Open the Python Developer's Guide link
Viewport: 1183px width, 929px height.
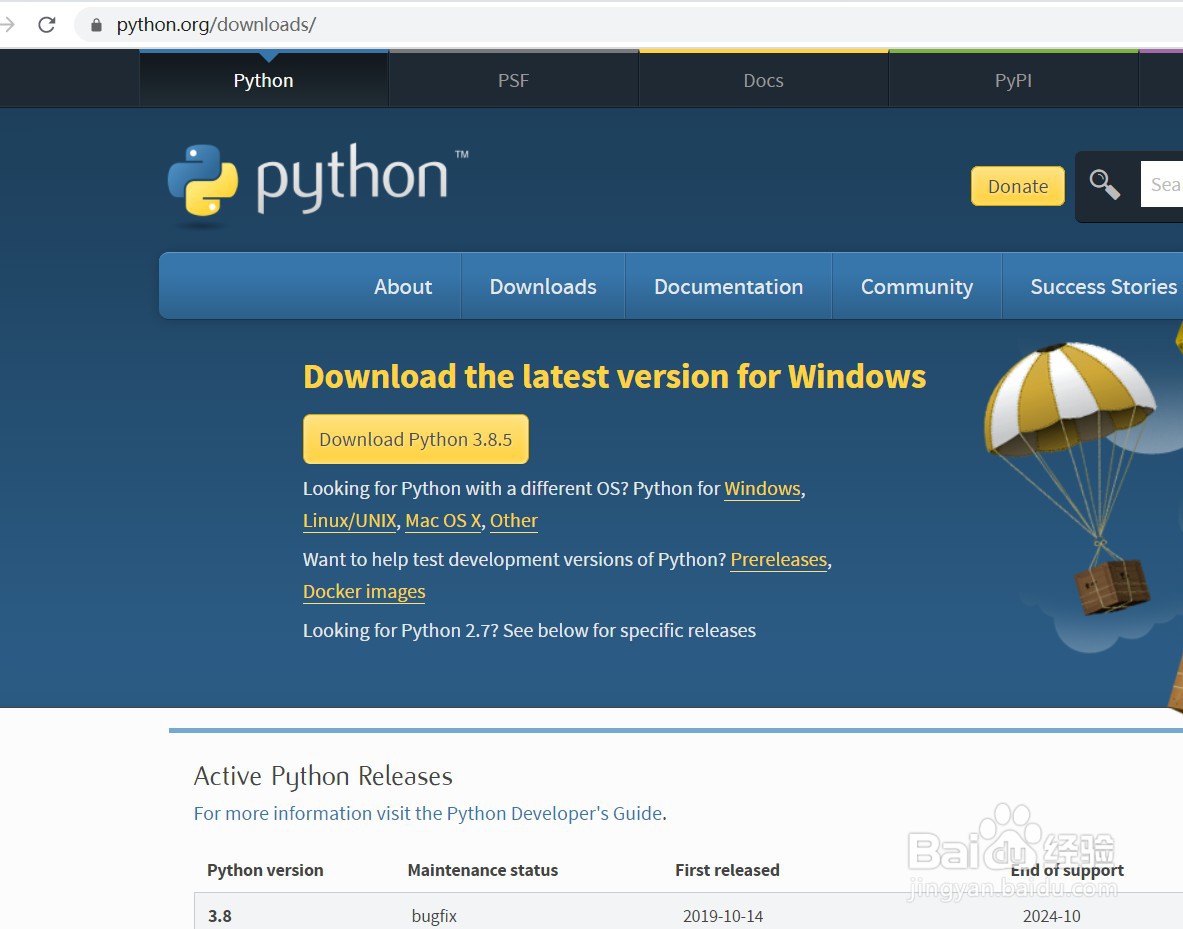pos(555,814)
